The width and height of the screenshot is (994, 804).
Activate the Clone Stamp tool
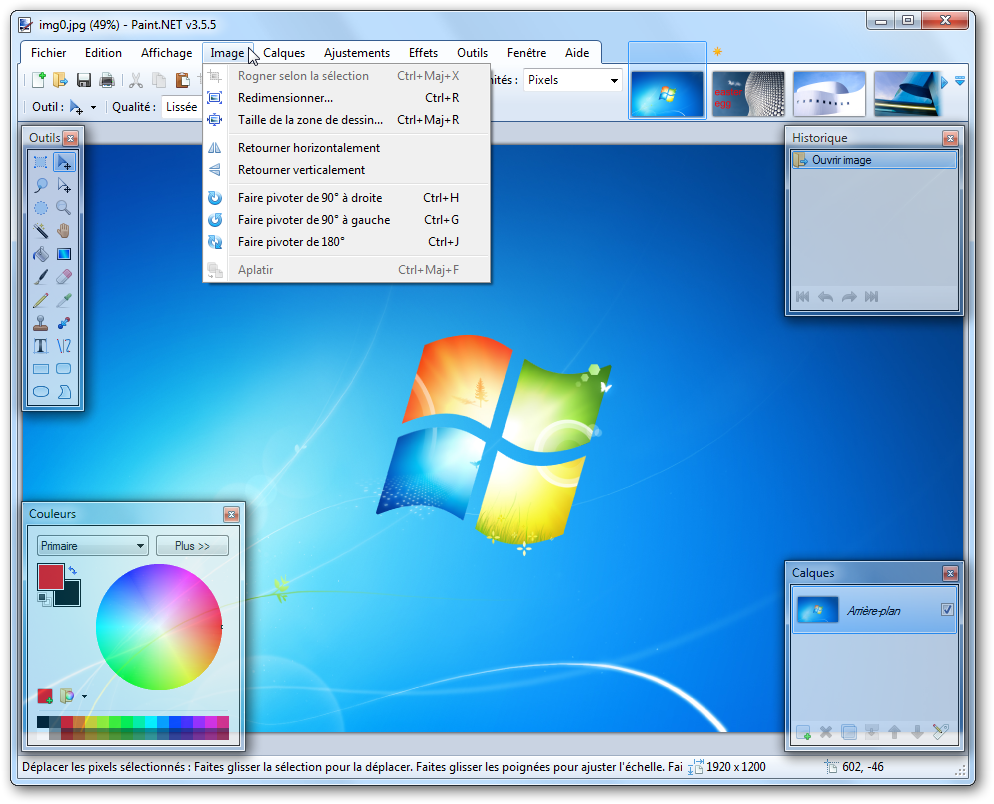click(x=40, y=323)
